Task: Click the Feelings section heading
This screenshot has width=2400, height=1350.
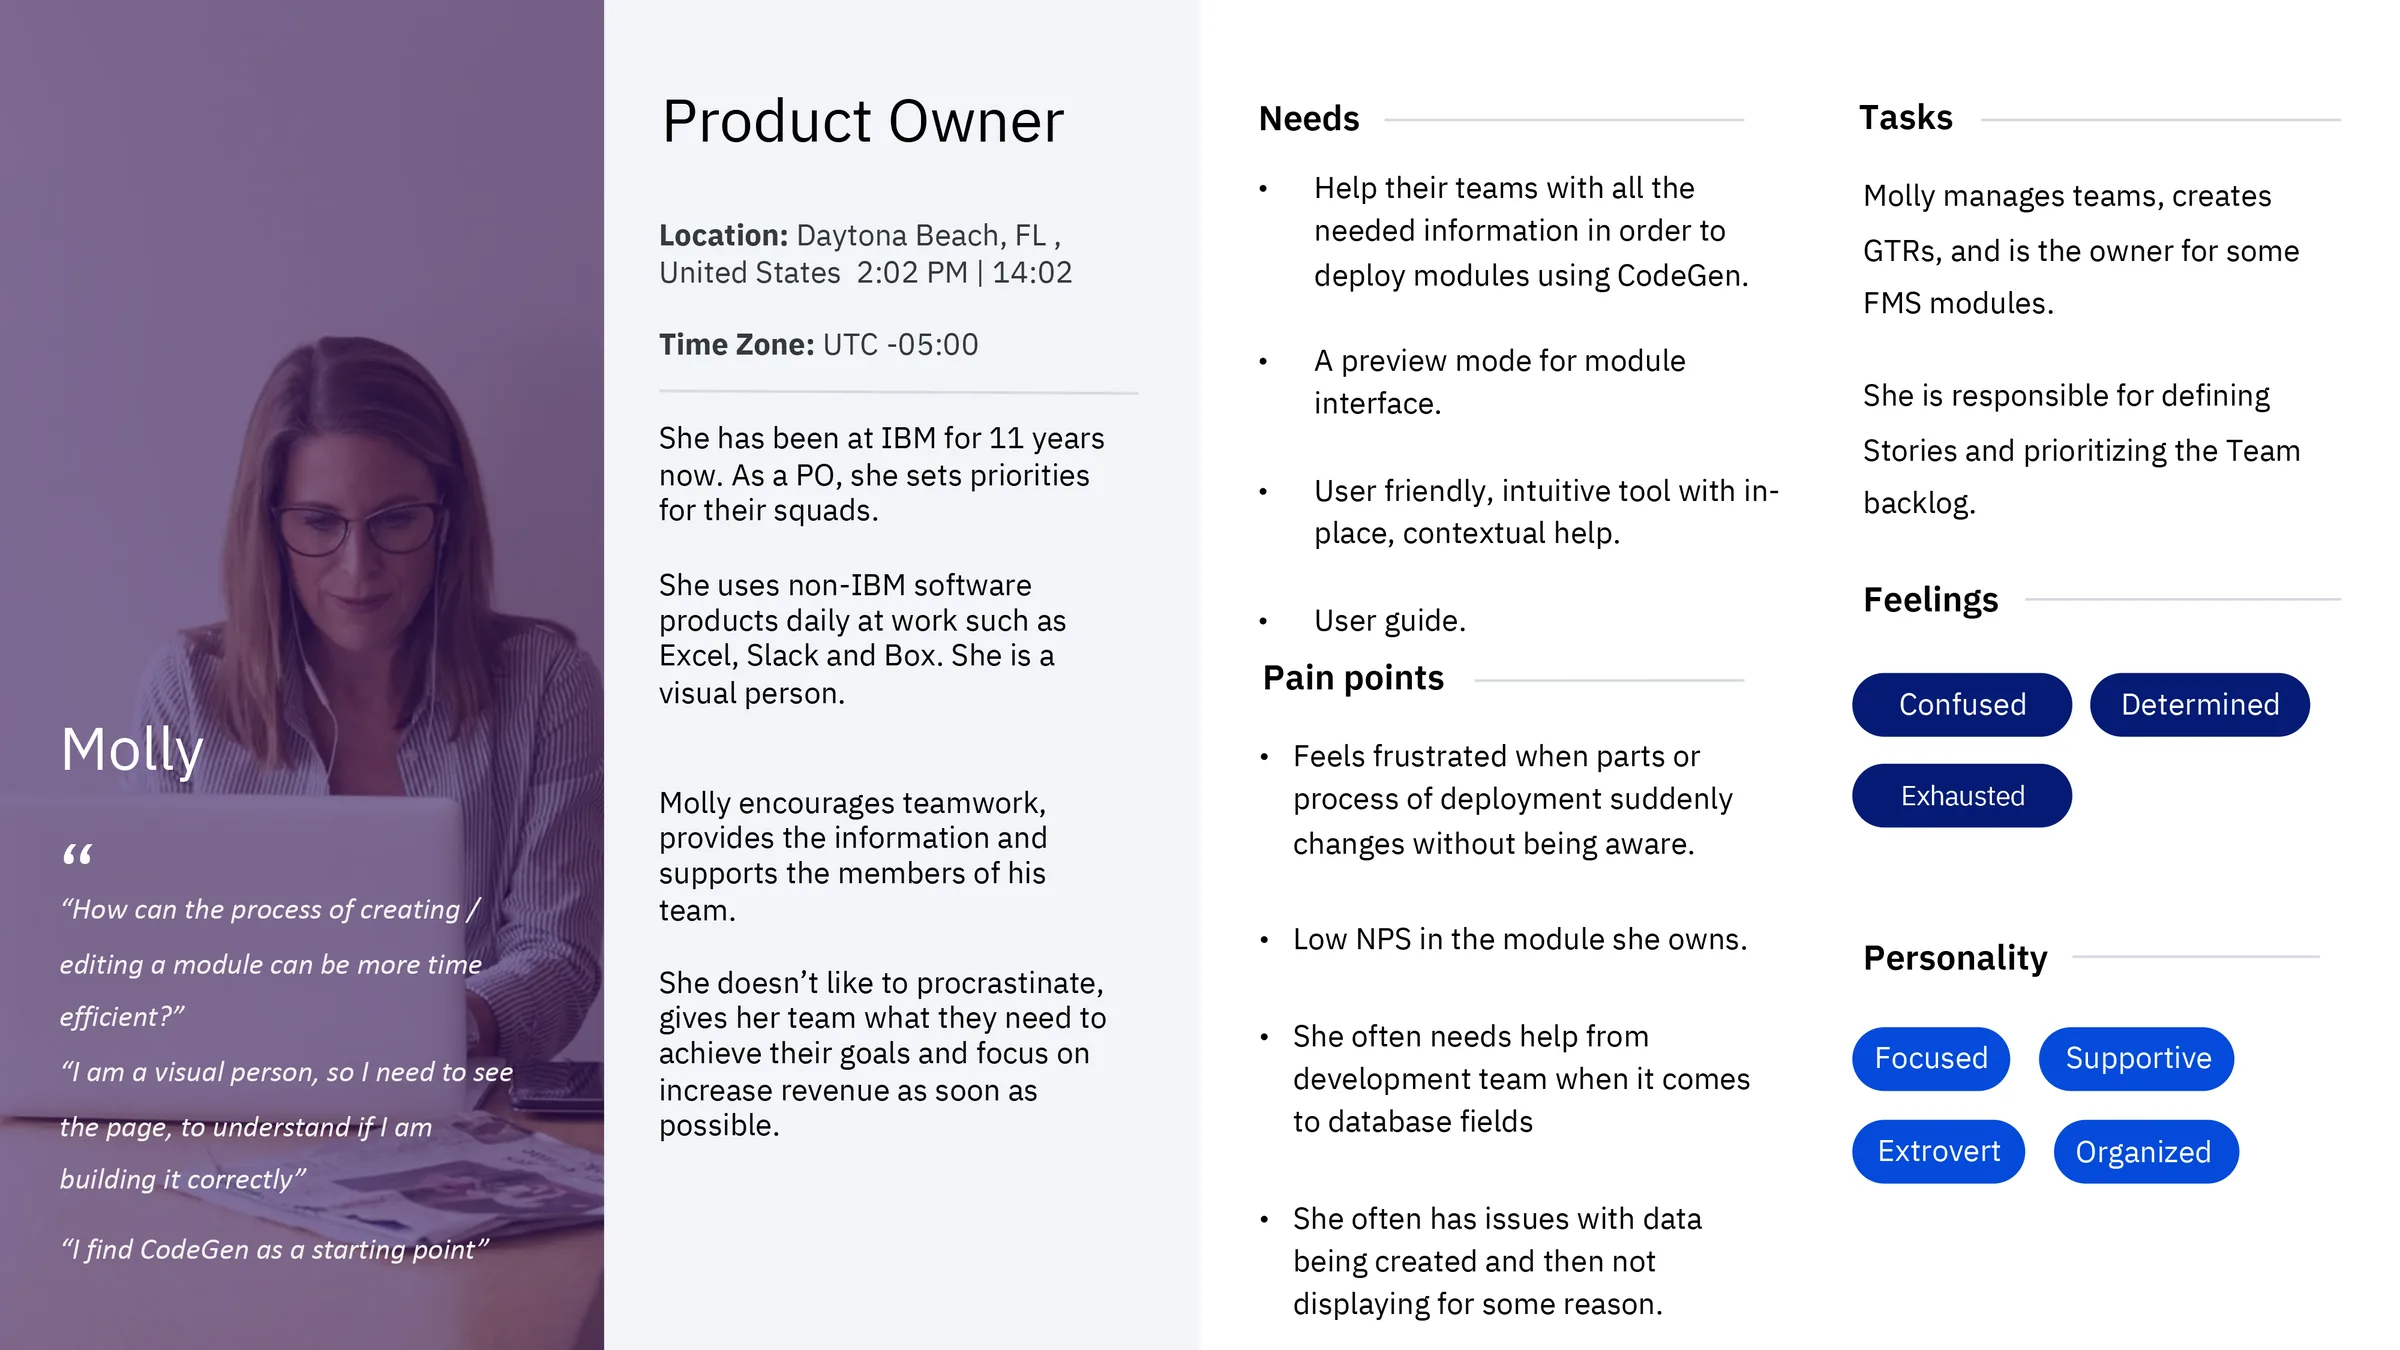Action: (x=1930, y=600)
